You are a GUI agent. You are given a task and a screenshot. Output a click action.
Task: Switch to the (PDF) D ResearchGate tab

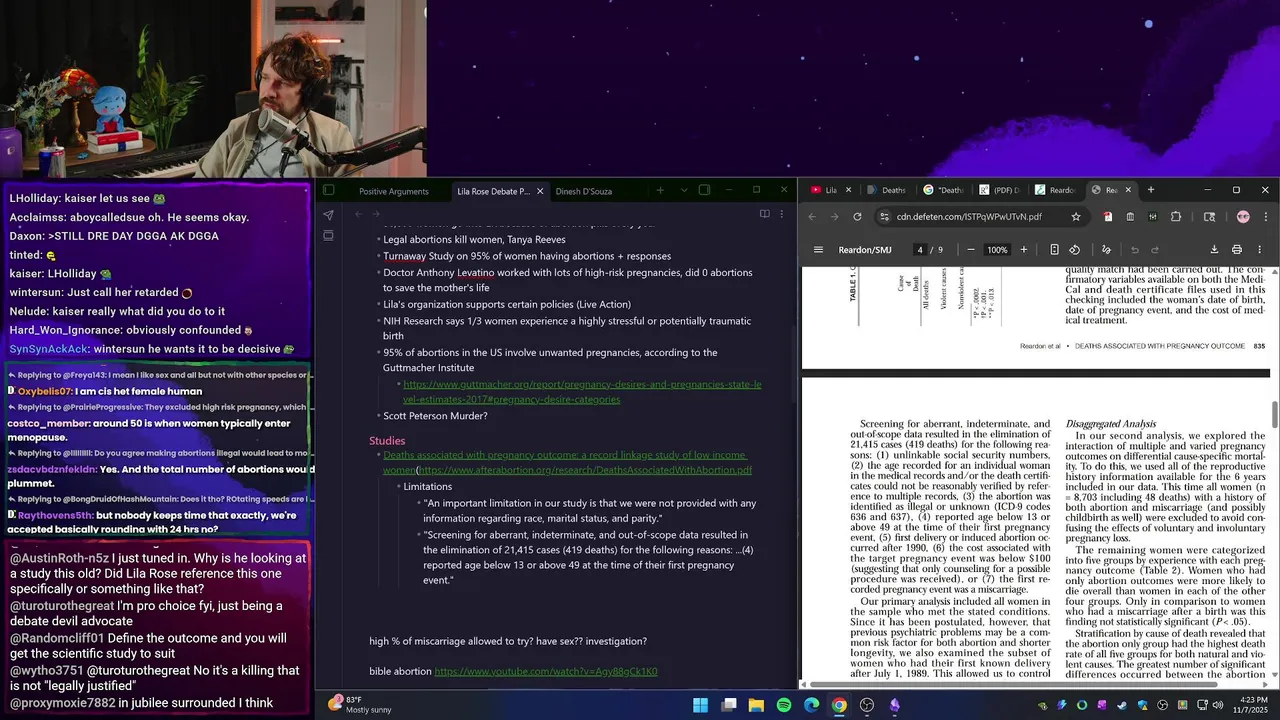pyautogui.click(x=999, y=190)
